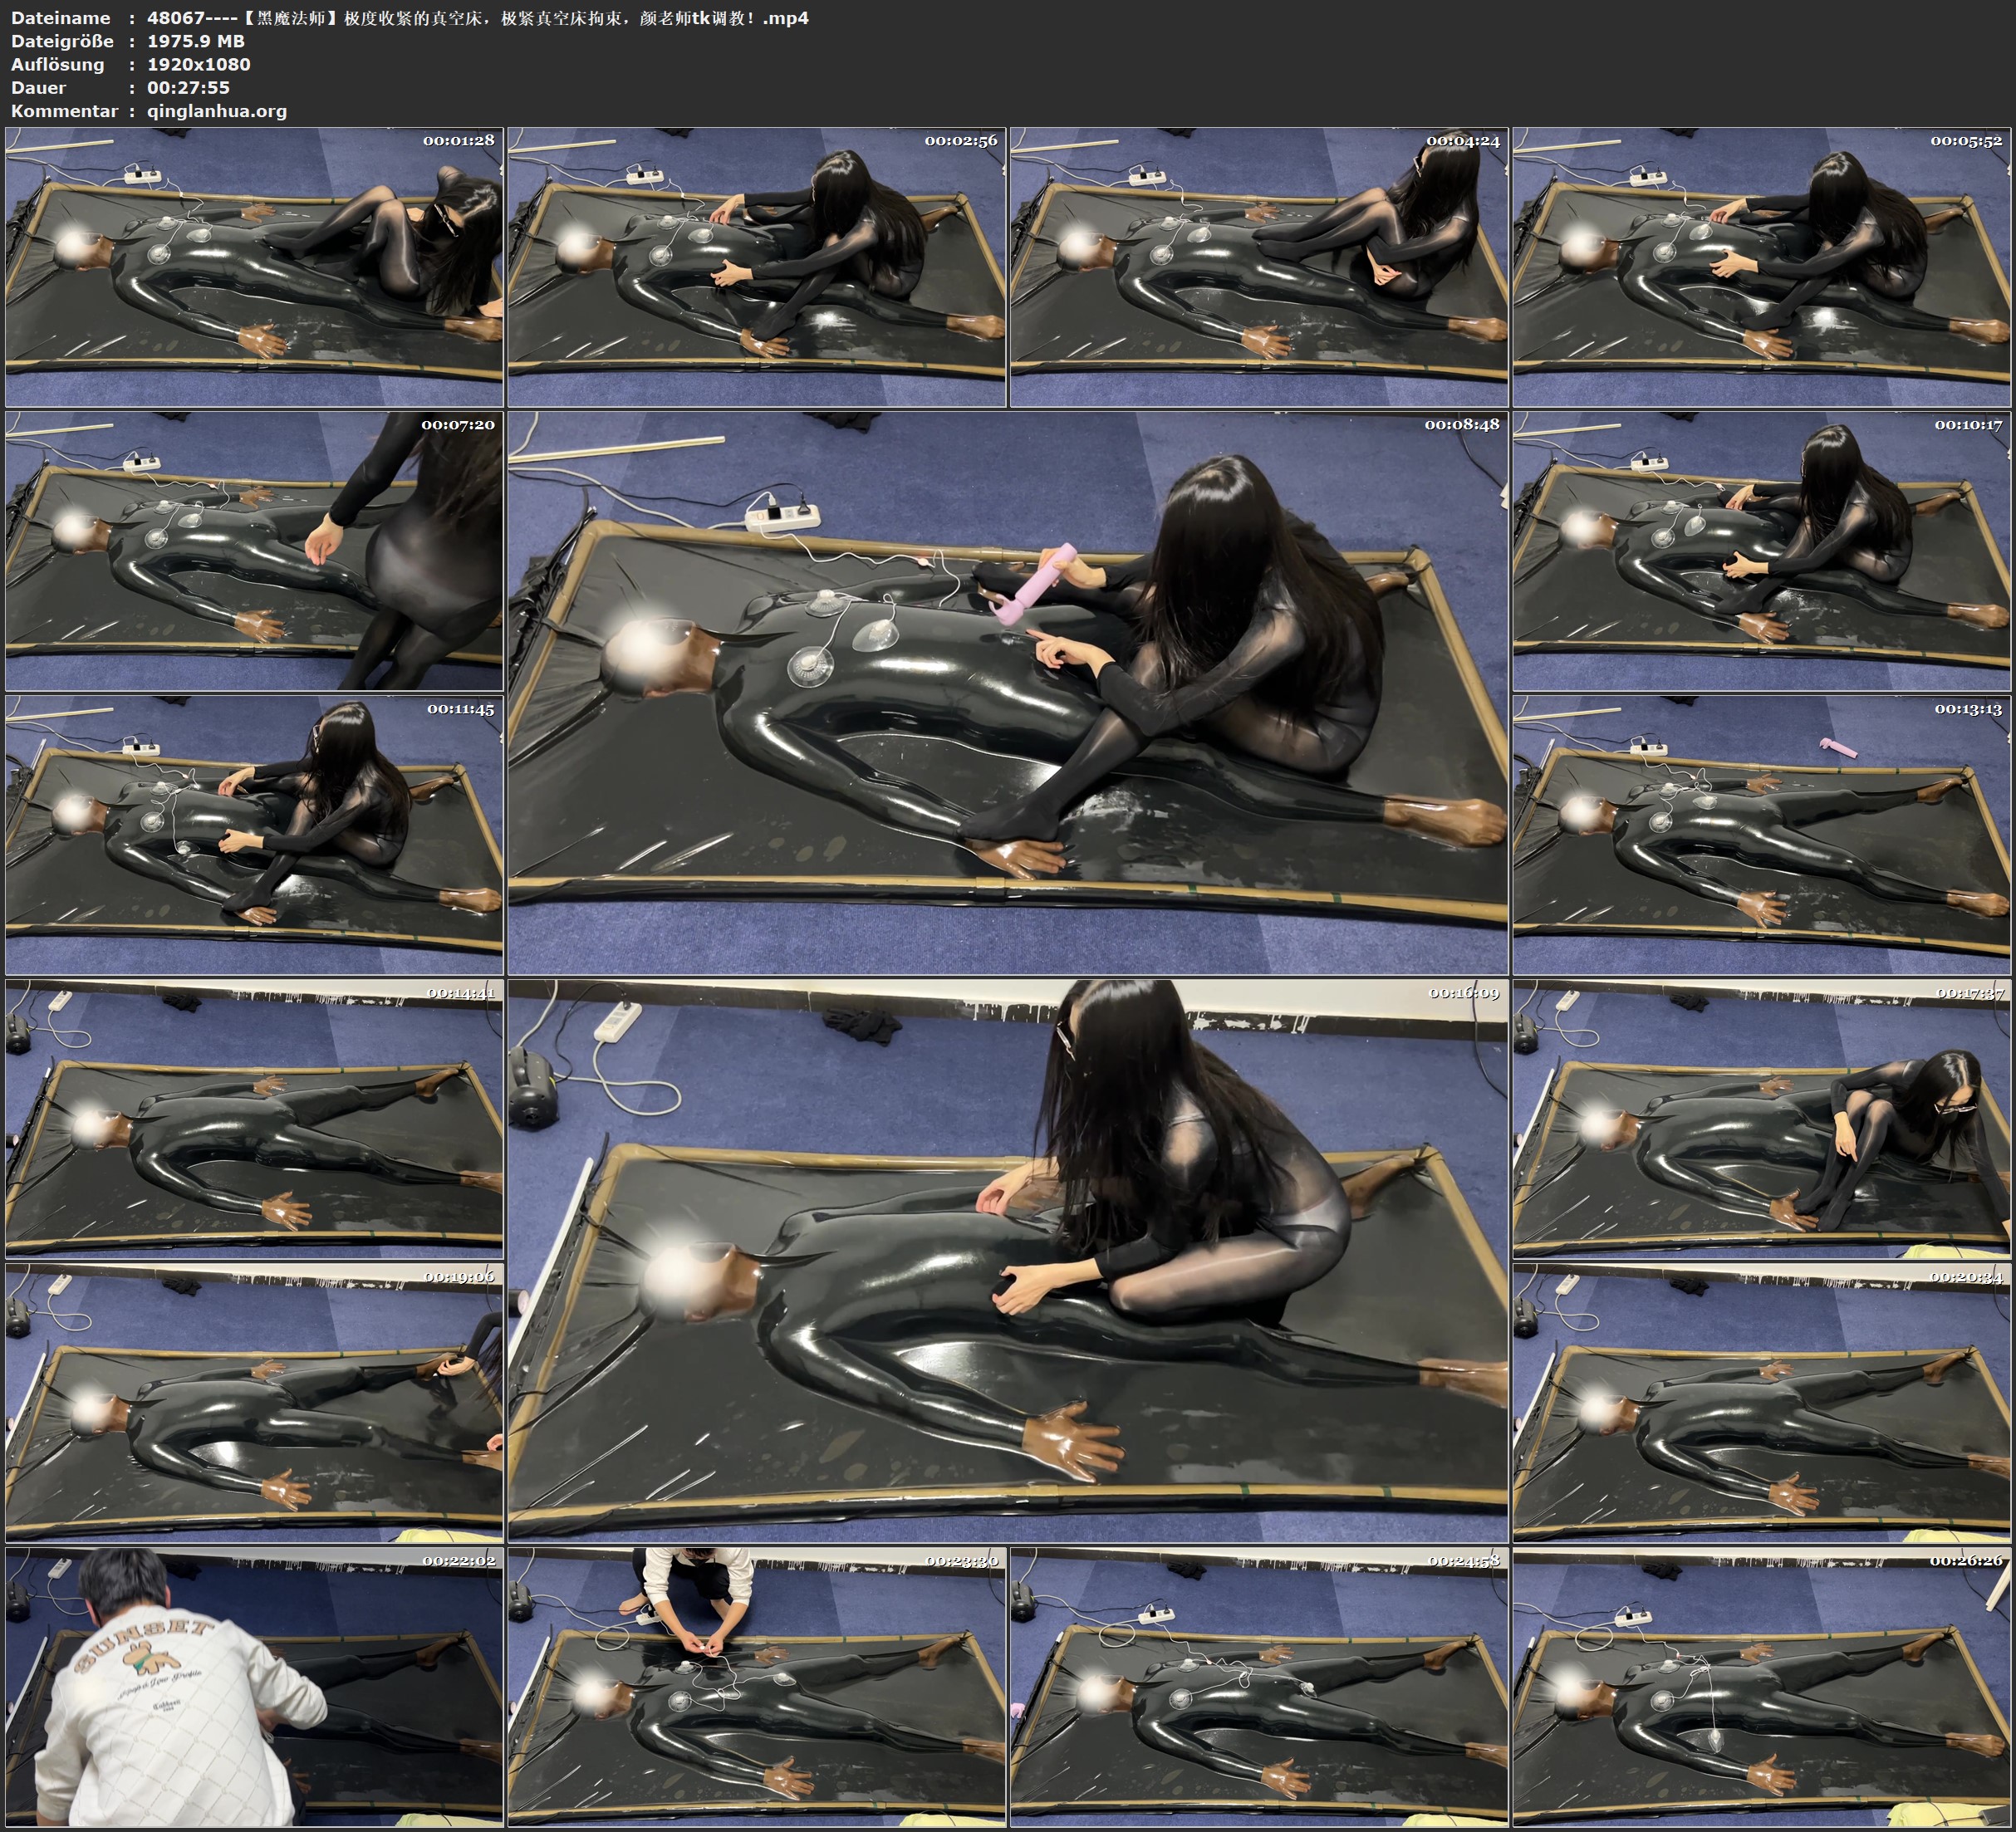
Task: Select the thumbnail stamped 00:04:24
Action: tap(1258, 266)
